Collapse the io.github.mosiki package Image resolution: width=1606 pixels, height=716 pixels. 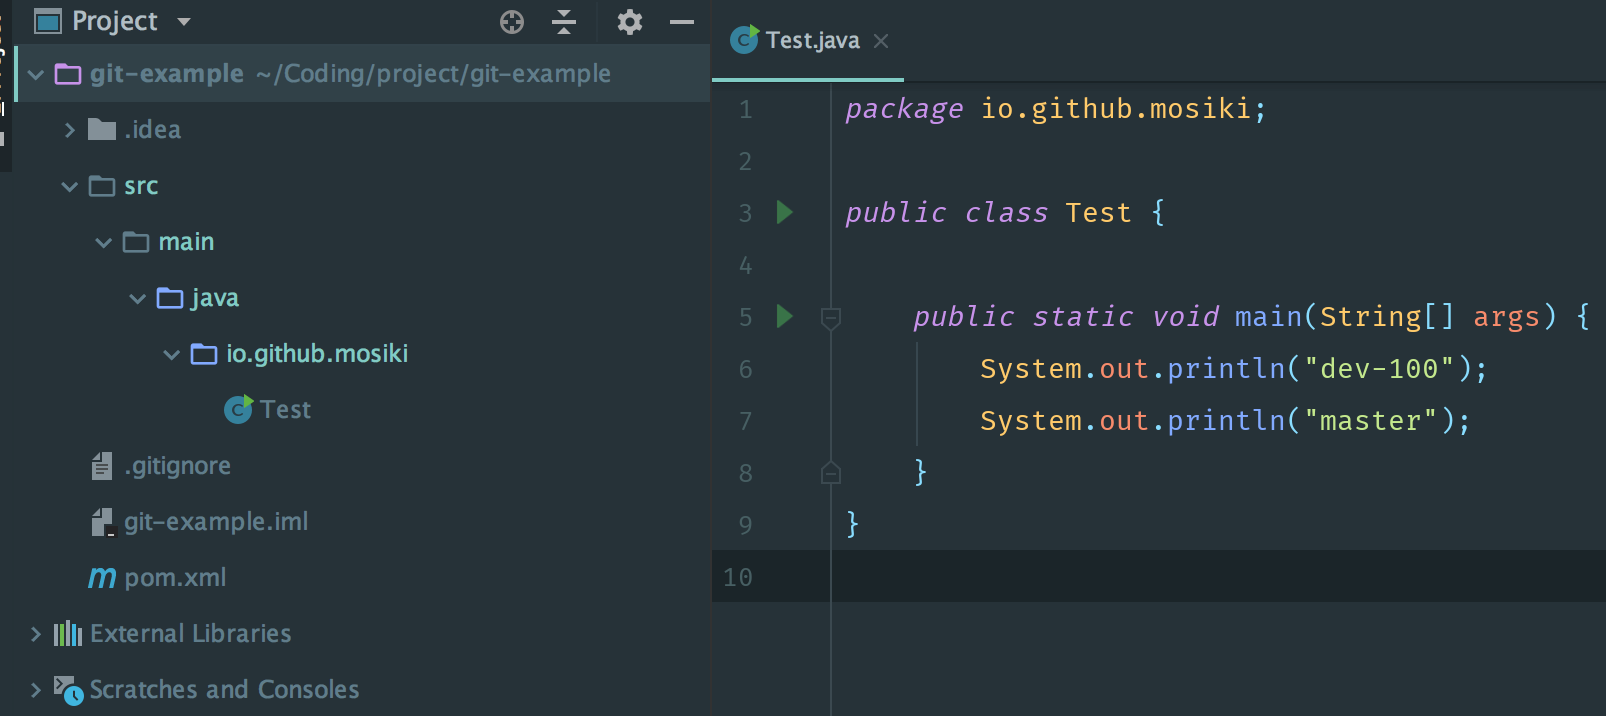pyautogui.click(x=172, y=354)
